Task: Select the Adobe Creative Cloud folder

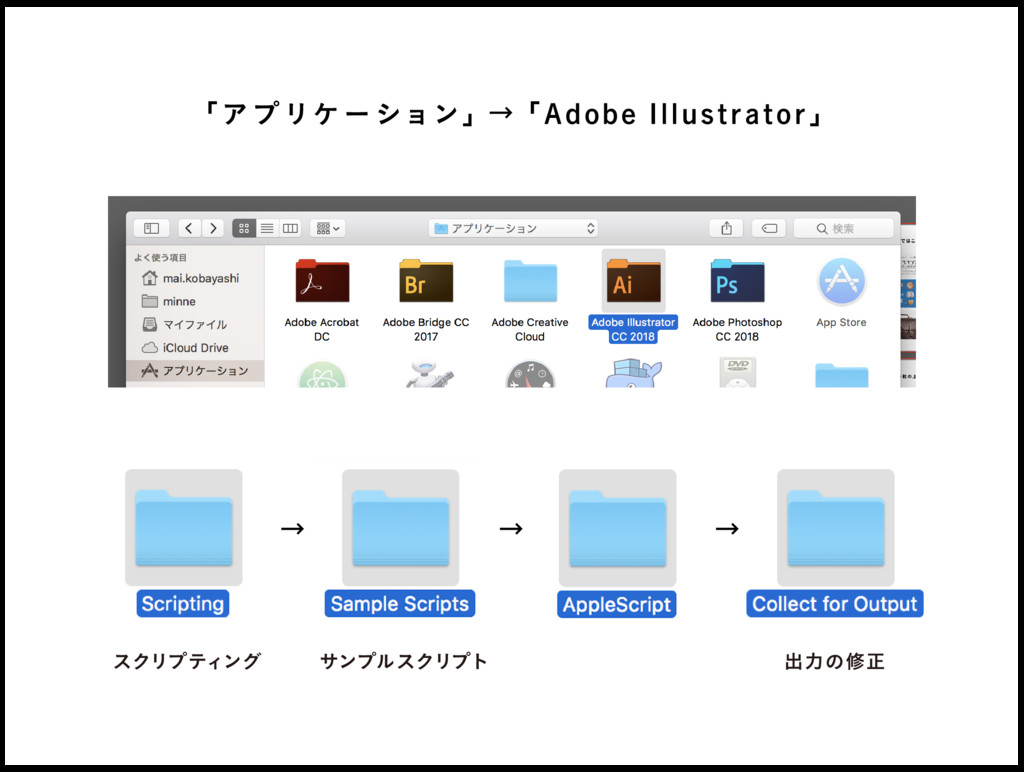Action: pos(530,281)
